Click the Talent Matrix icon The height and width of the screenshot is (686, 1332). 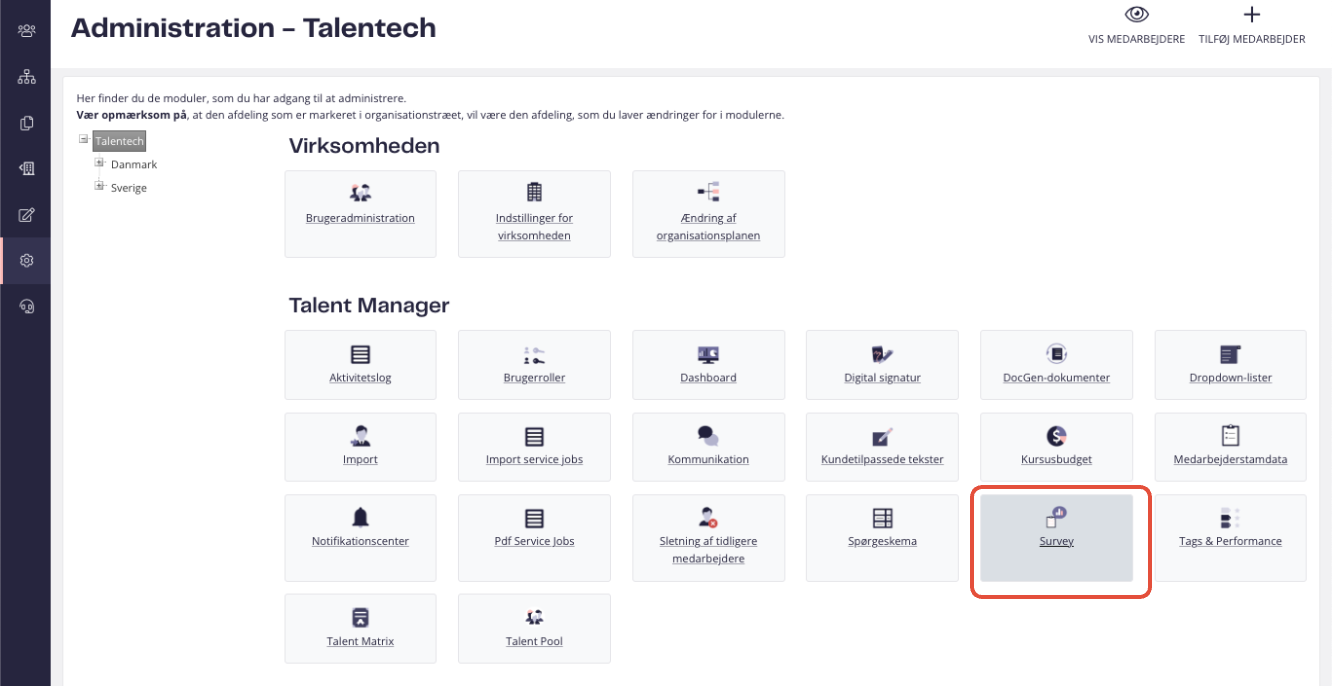click(360, 617)
